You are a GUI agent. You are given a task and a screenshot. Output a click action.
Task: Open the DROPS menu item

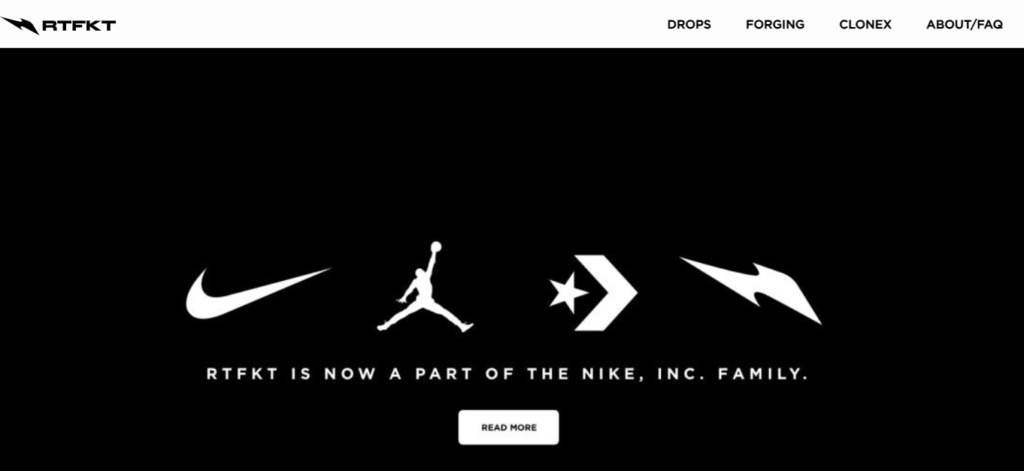click(689, 25)
